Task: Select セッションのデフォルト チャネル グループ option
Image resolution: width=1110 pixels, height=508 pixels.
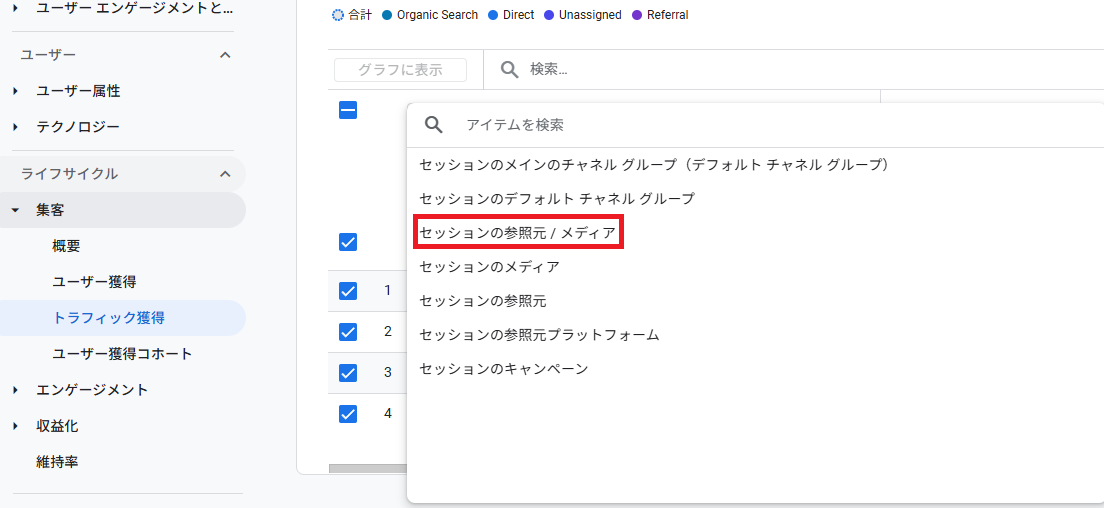Action: [557, 199]
